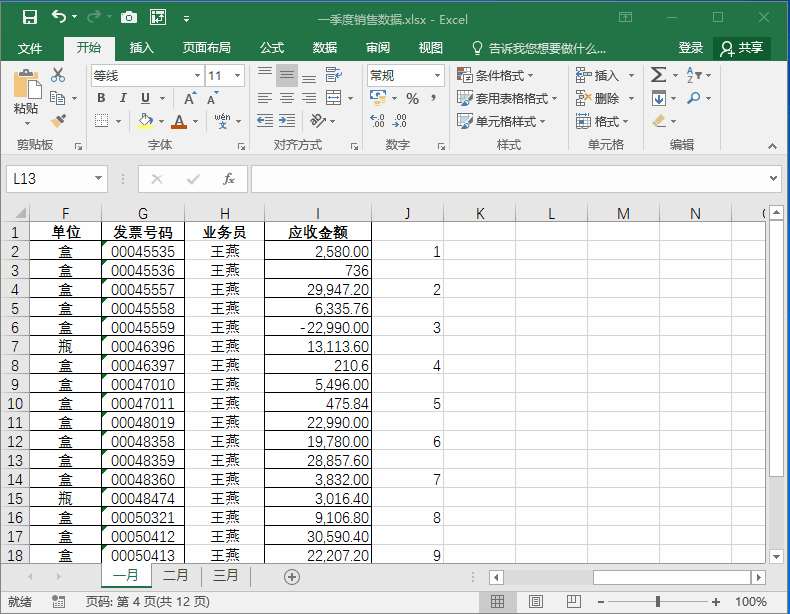
Task: Decrease font size with the small A icon
Action: (213, 98)
